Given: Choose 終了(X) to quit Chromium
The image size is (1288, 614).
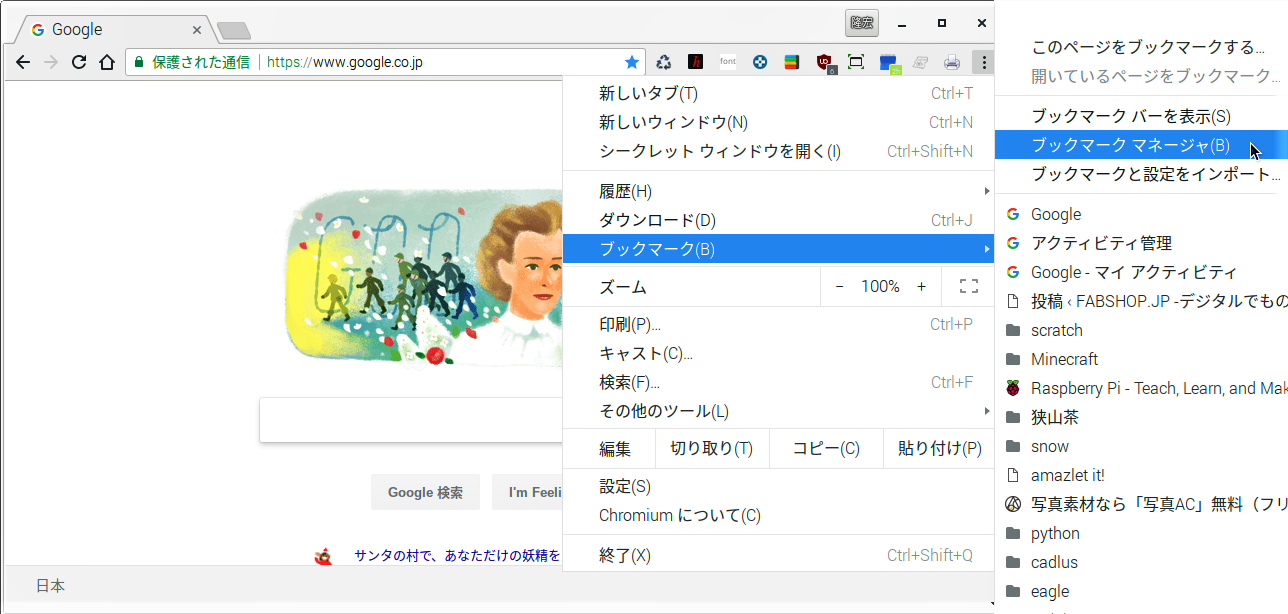Looking at the screenshot, I should pos(778,555).
